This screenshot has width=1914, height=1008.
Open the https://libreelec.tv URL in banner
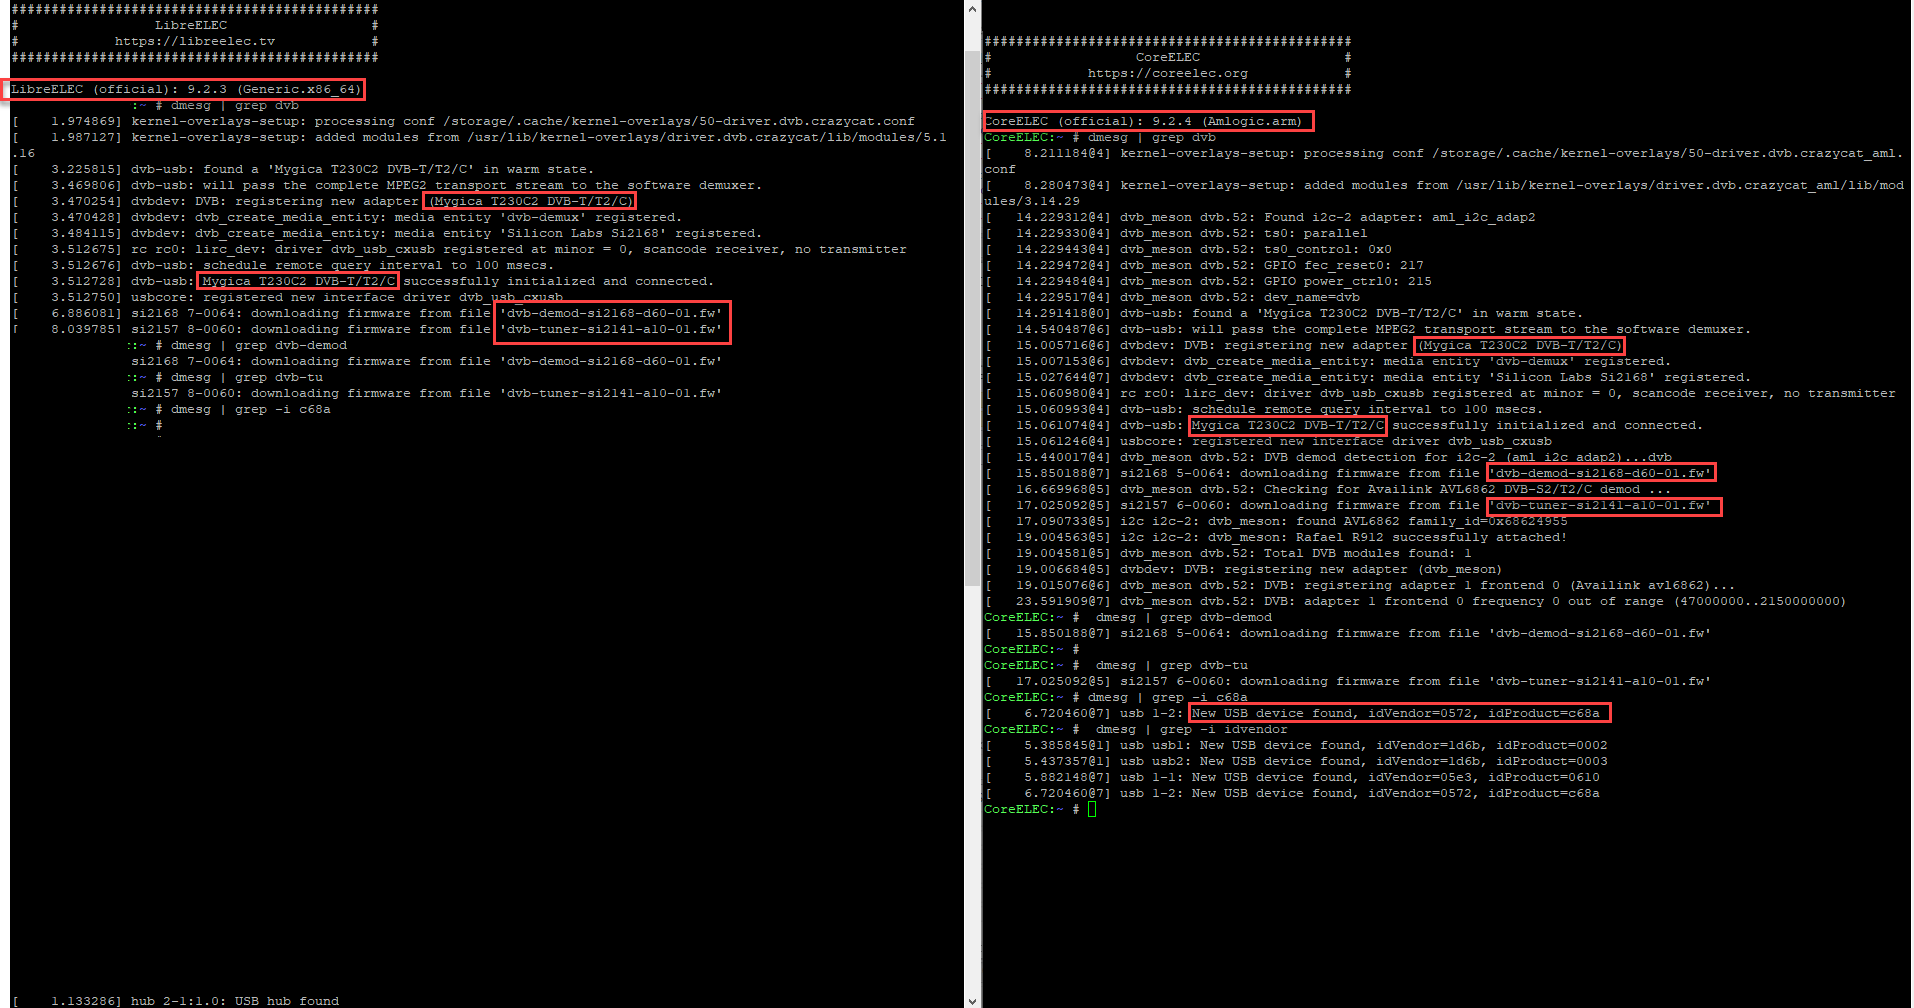194,41
